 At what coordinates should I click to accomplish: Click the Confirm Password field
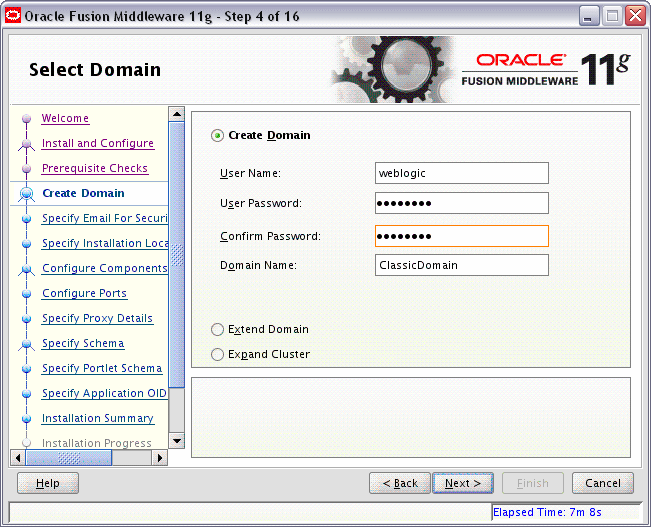462,236
